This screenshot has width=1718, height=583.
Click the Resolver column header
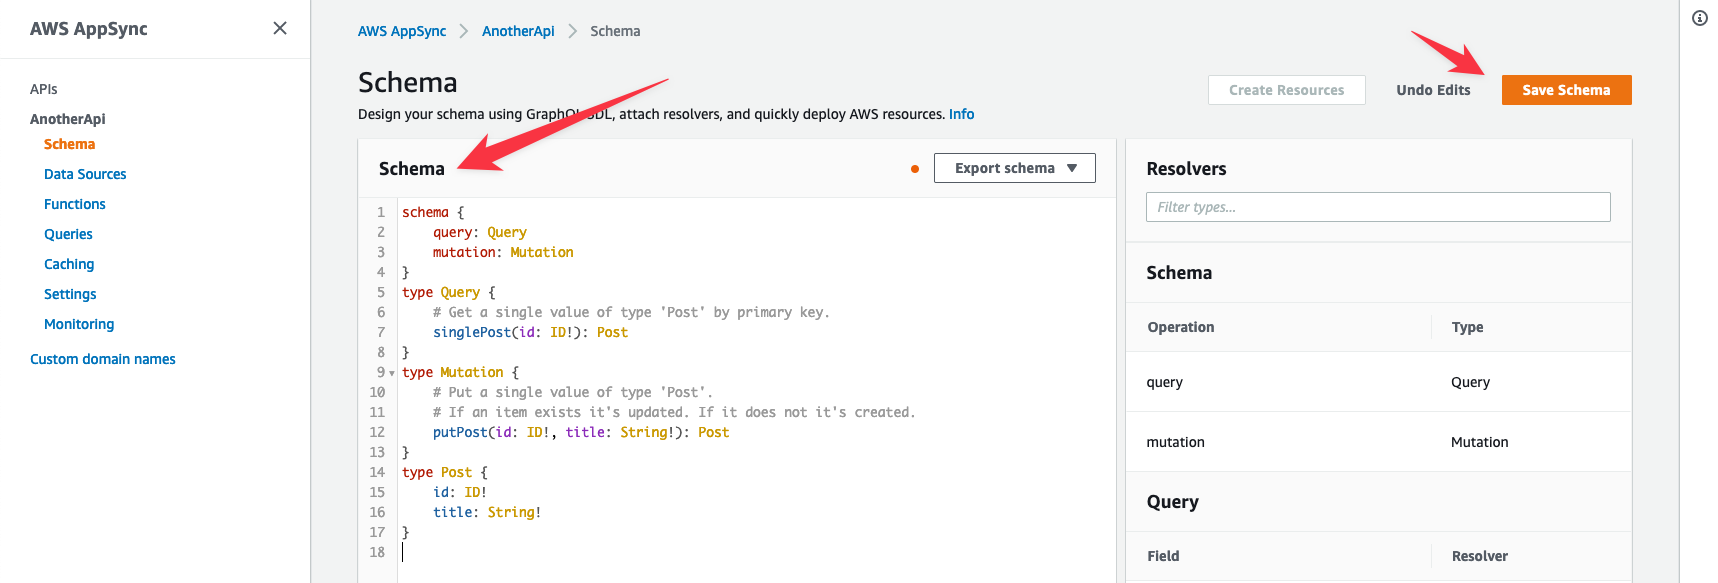click(1479, 556)
